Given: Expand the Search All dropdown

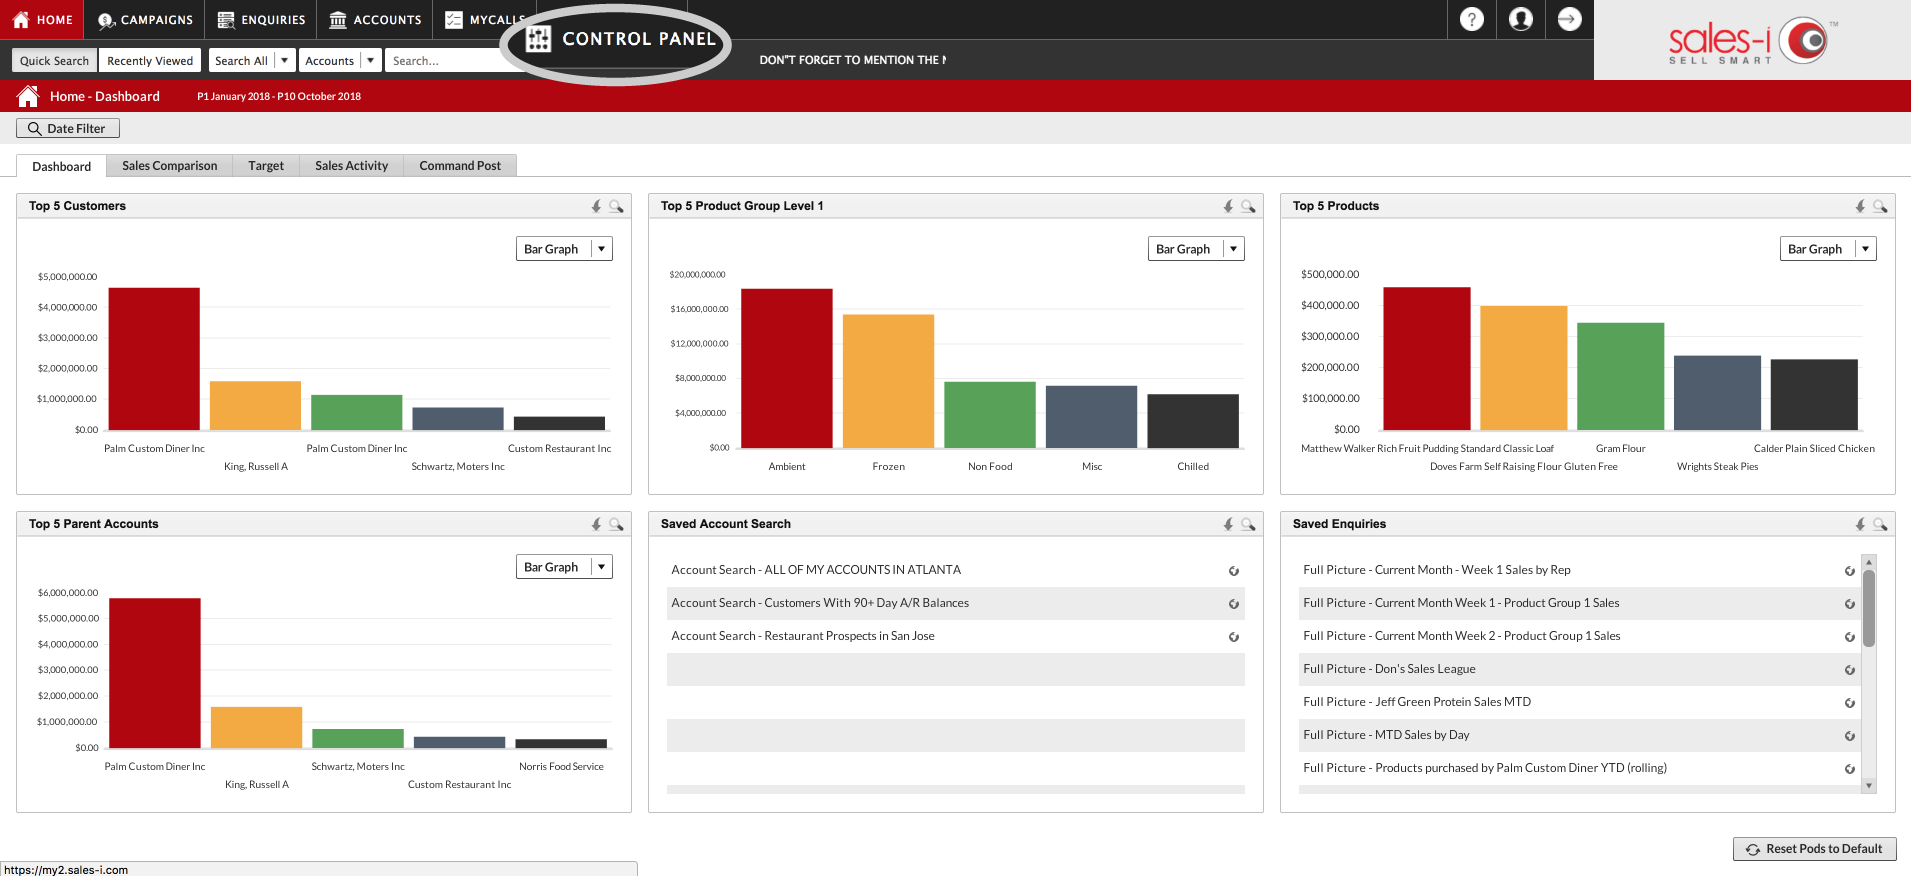Looking at the screenshot, I should click(284, 61).
